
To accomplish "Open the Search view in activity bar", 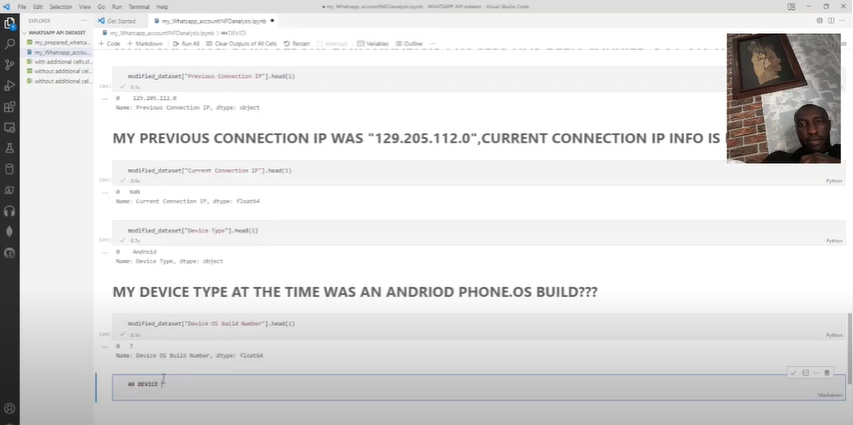I will pyautogui.click(x=10, y=44).
